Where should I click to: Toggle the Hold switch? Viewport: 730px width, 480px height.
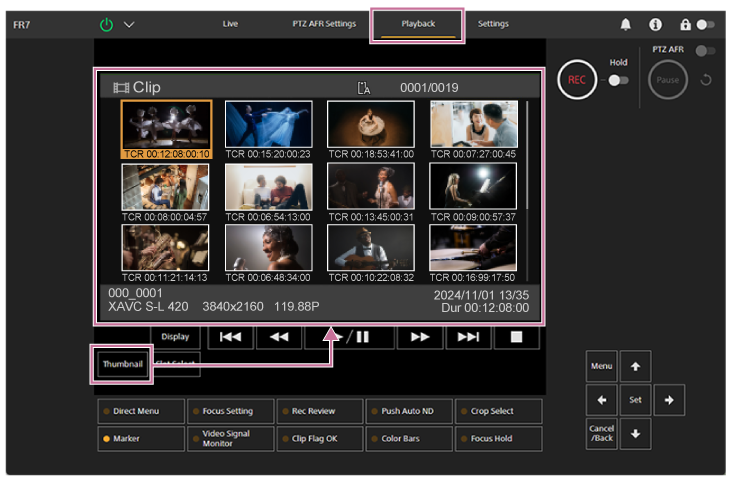(618, 80)
